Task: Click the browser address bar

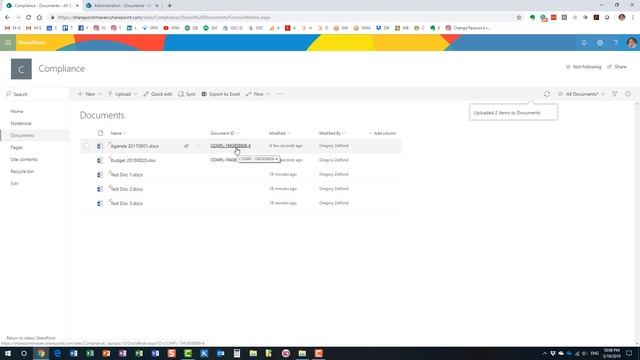Action: [x=282, y=18]
